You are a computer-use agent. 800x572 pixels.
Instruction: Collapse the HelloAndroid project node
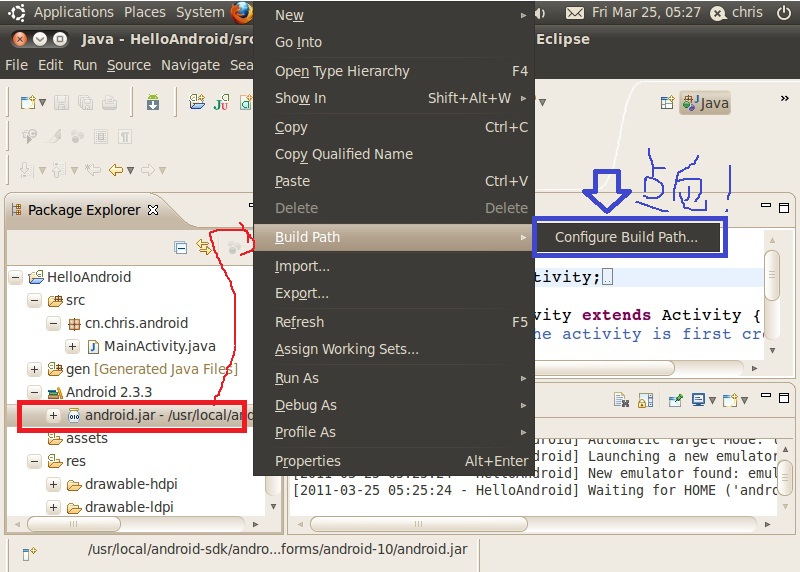click(16, 278)
